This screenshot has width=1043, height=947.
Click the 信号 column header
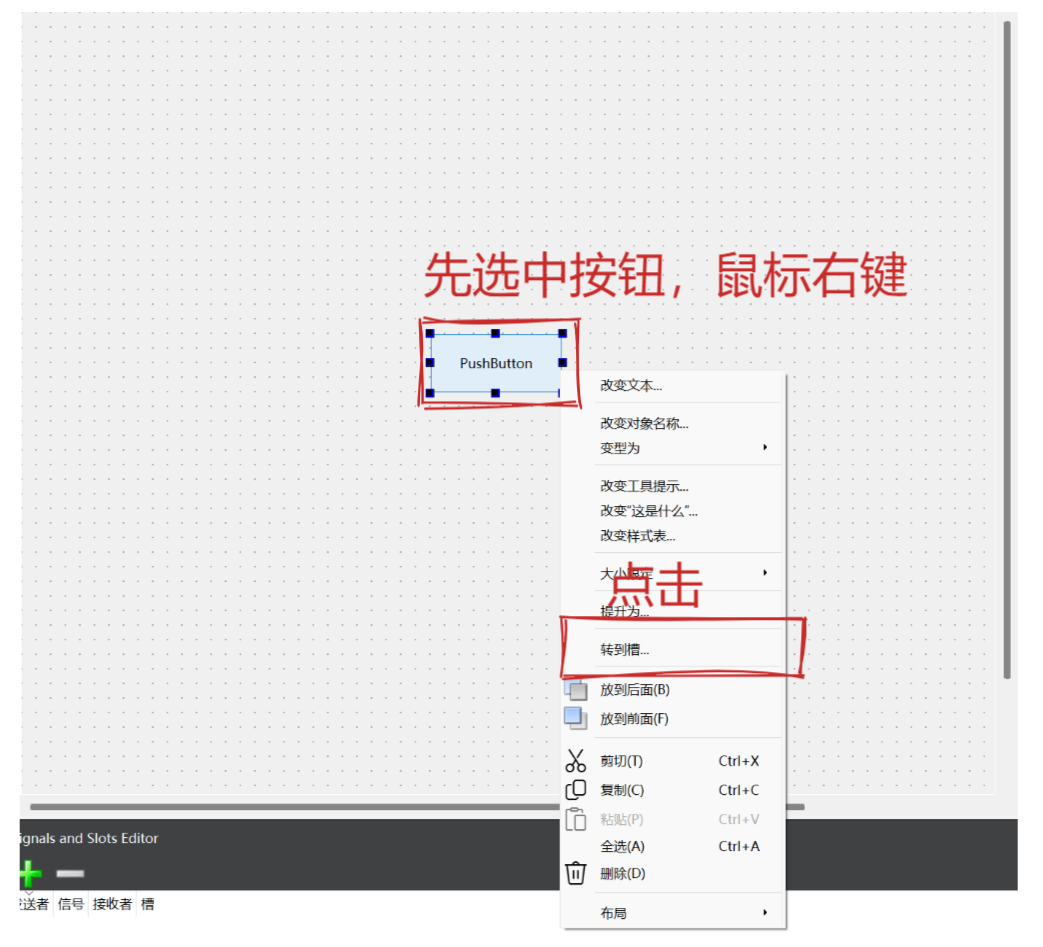tap(71, 904)
